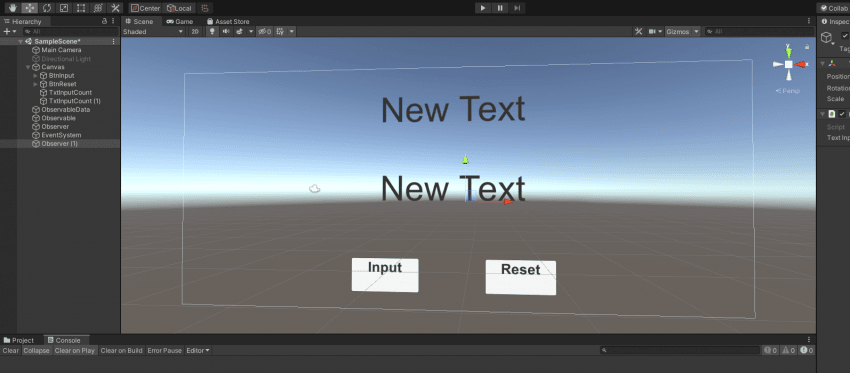Switch to the Project tab
The image size is (850, 373).
(19, 340)
